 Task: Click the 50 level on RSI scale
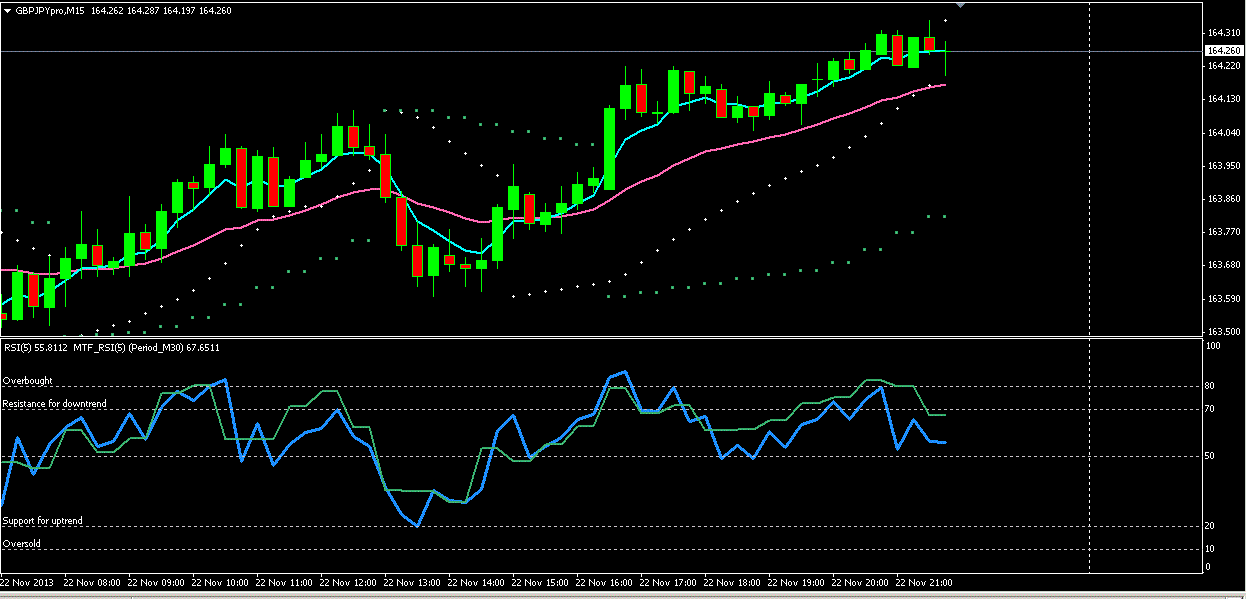coord(1211,456)
